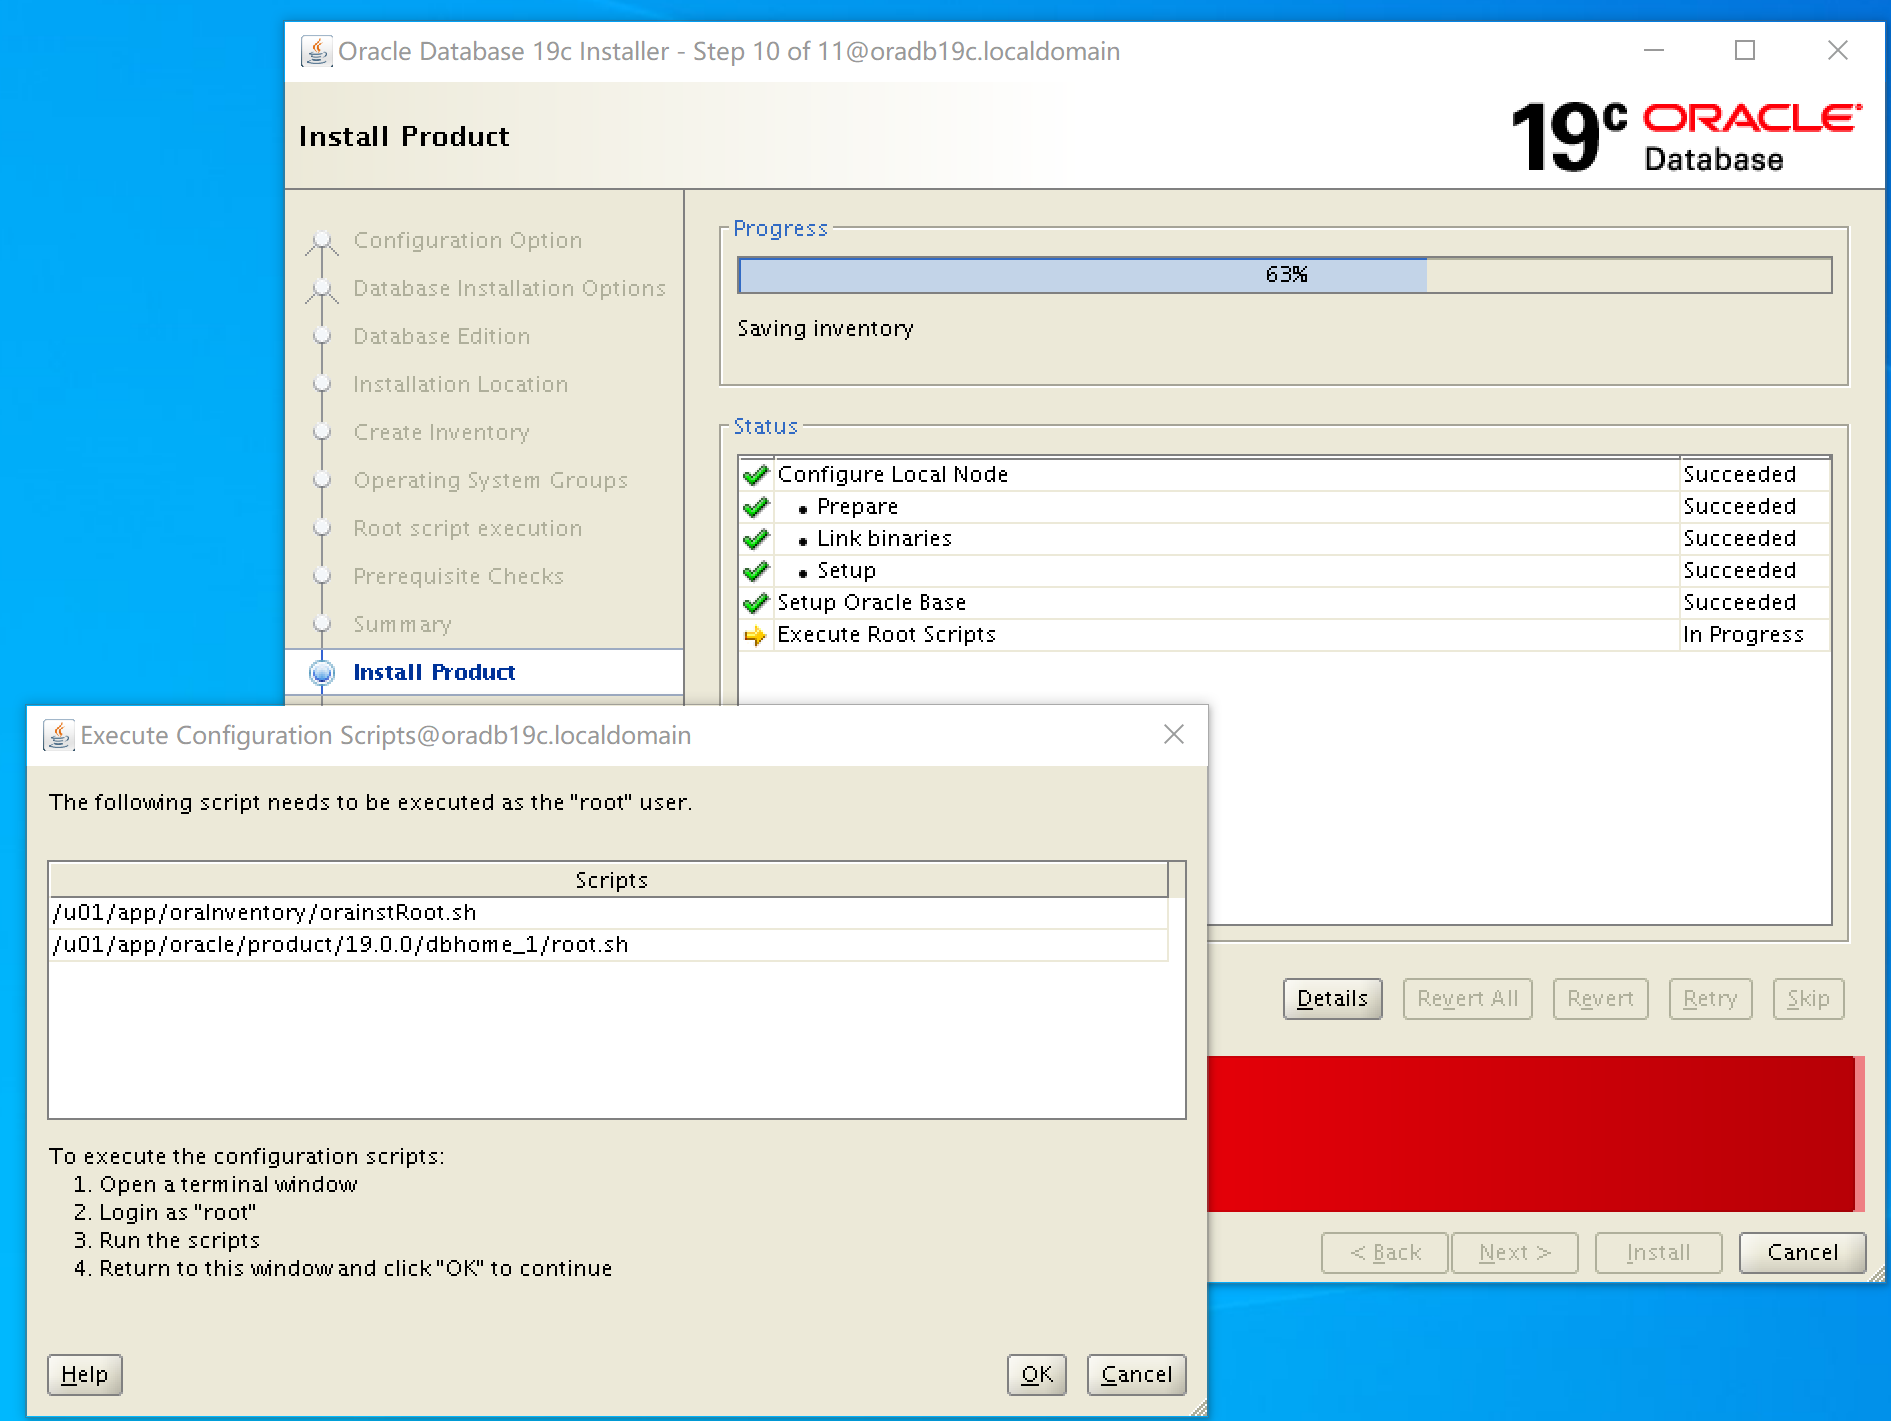Click the Prepare status row label
The image size is (1891, 1421).
pyautogui.click(x=858, y=507)
